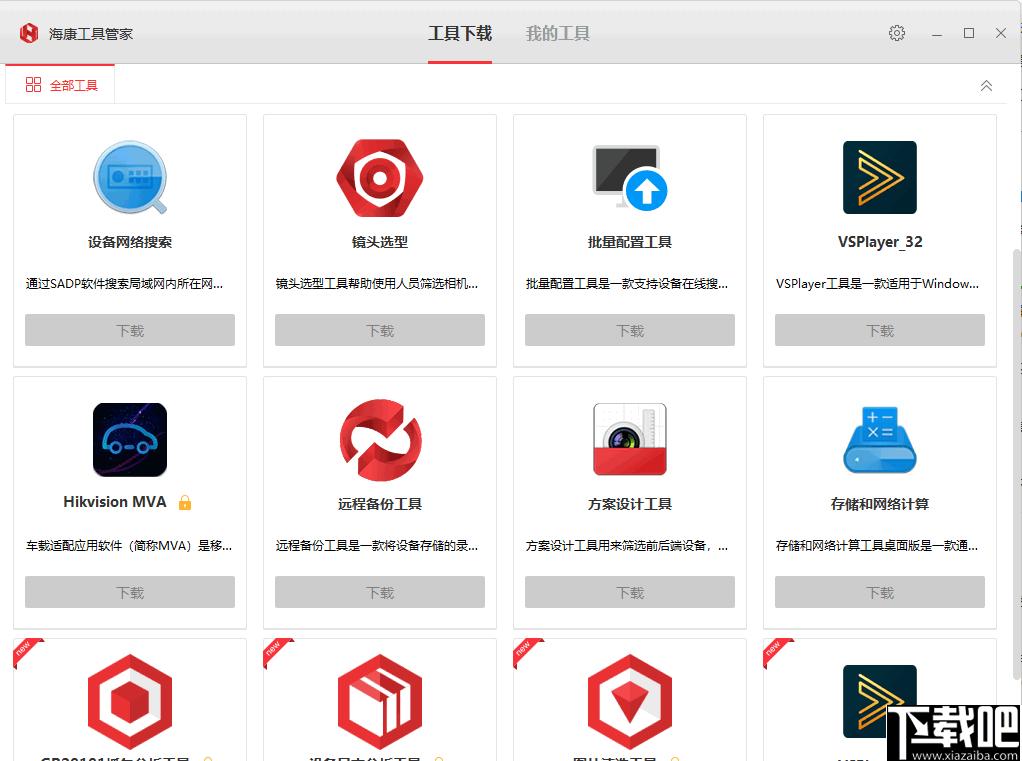The height and width of the screenshot is (761, 1022).
Task: Download 镜头选型 tool
Action: 380,330
